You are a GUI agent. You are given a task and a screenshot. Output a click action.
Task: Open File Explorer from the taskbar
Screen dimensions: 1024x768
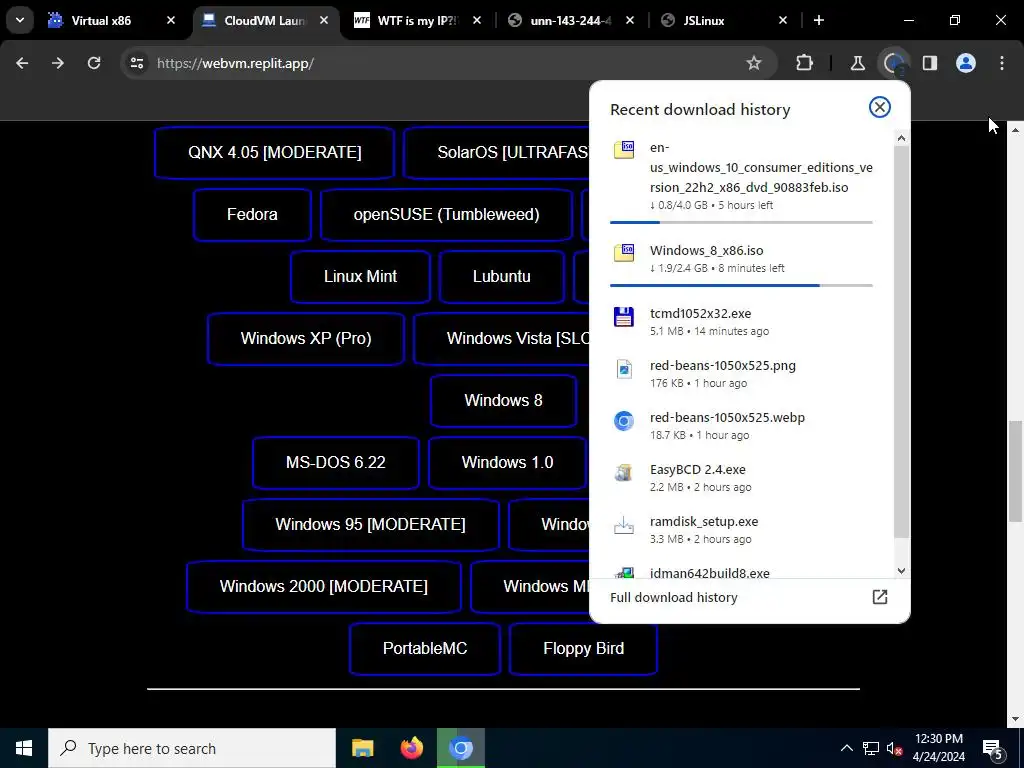pyautogui.click(x=362, y=748)
